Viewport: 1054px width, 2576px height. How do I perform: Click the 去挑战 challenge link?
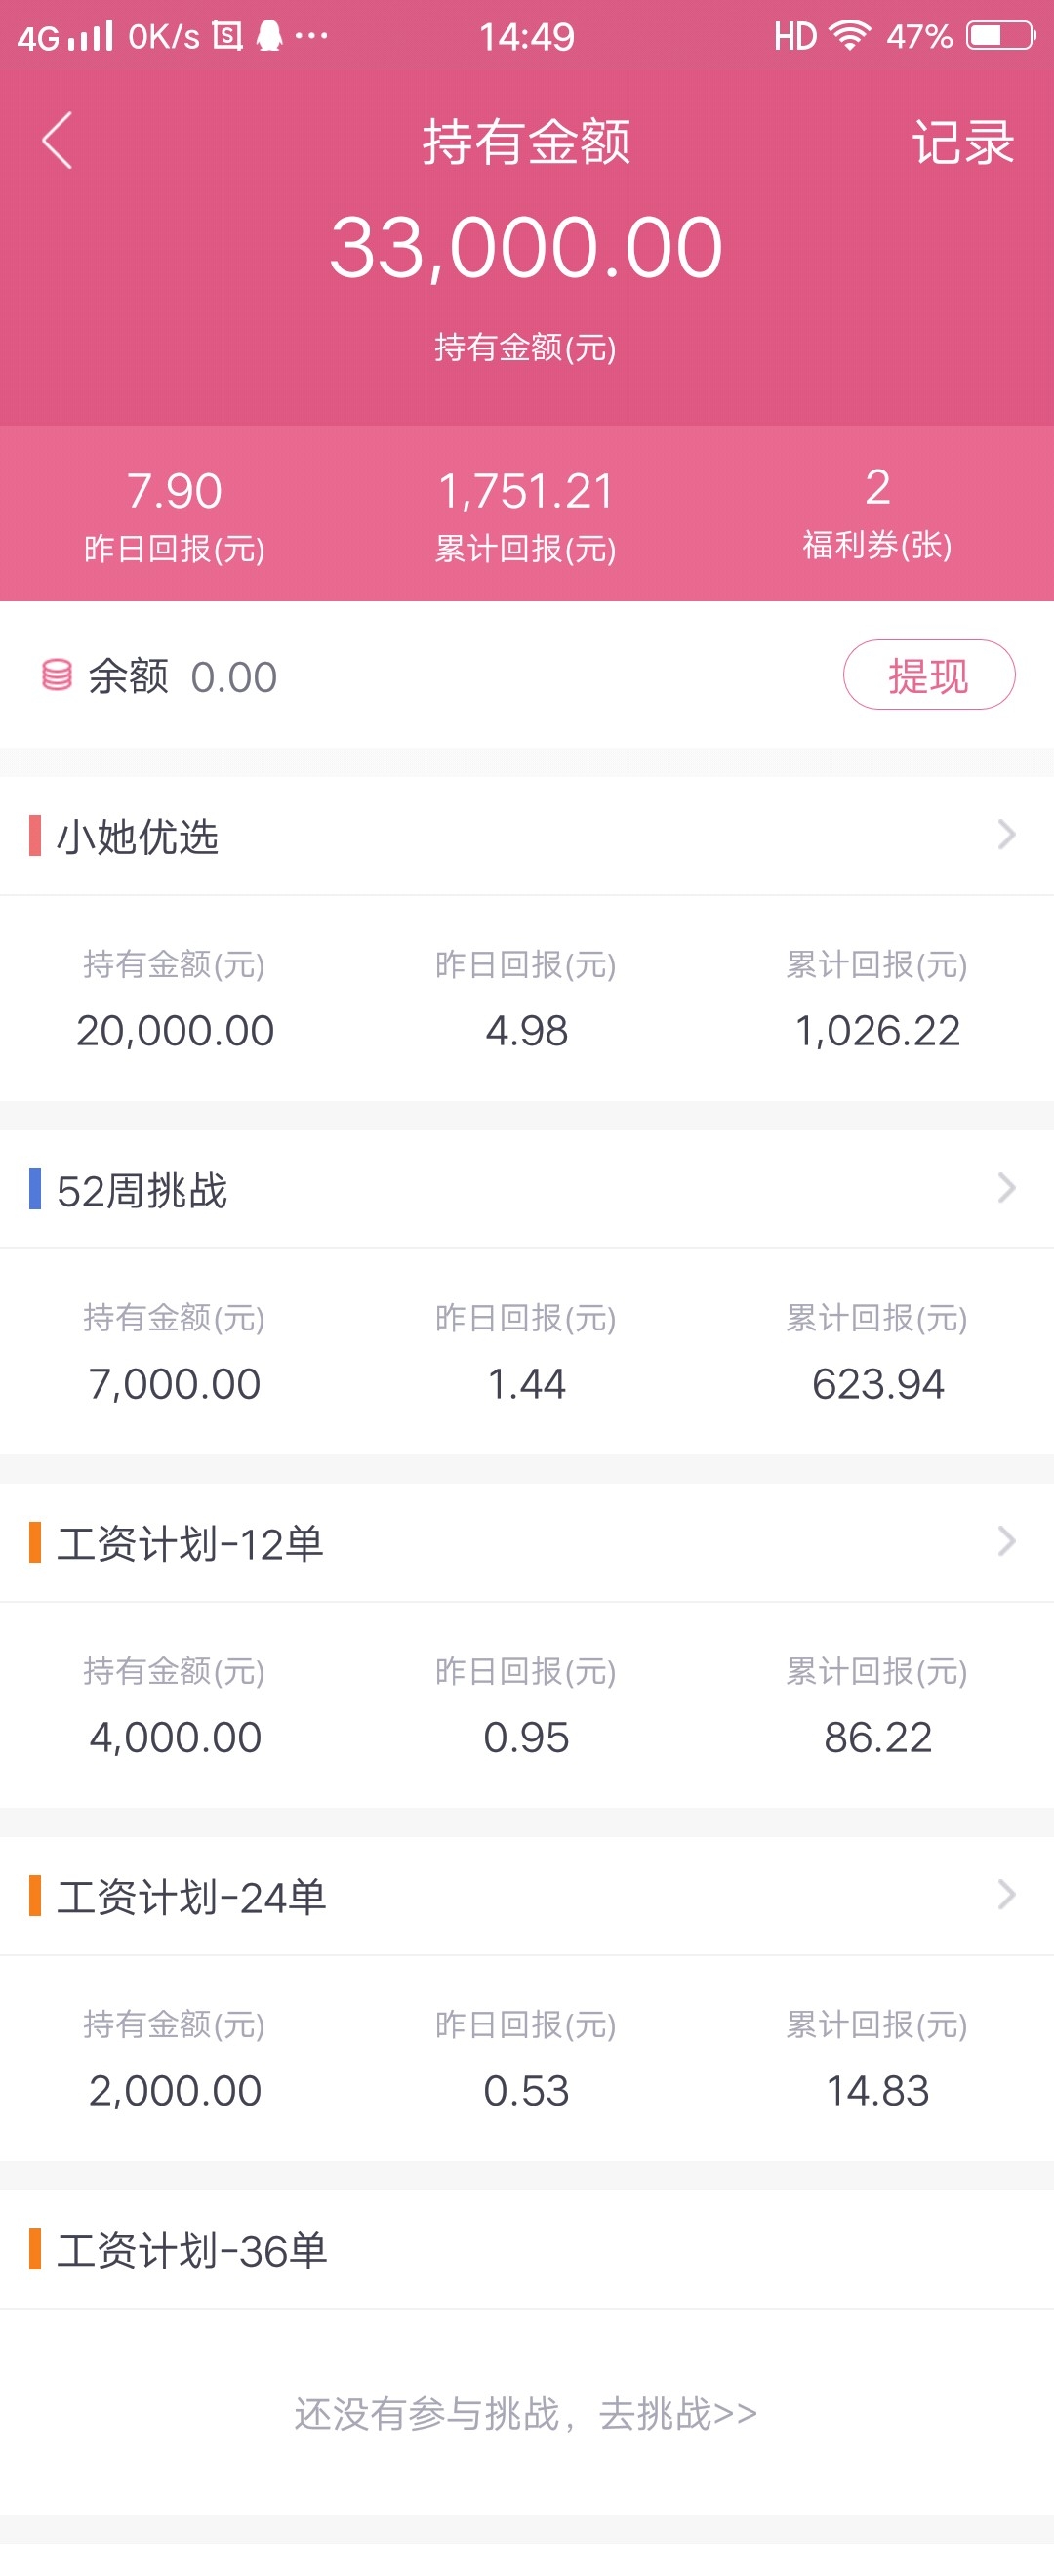[x=677, y=2413]
